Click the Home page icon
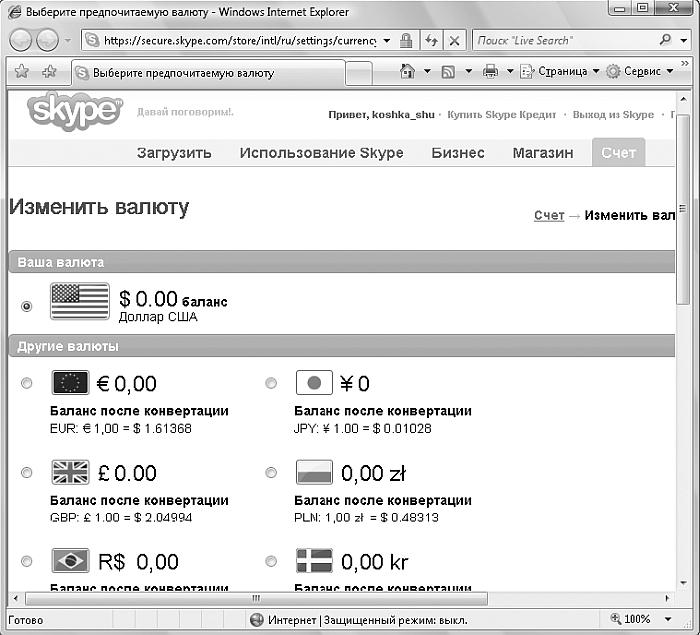This screenshot has width=700, height=635. tap(407, 72)
